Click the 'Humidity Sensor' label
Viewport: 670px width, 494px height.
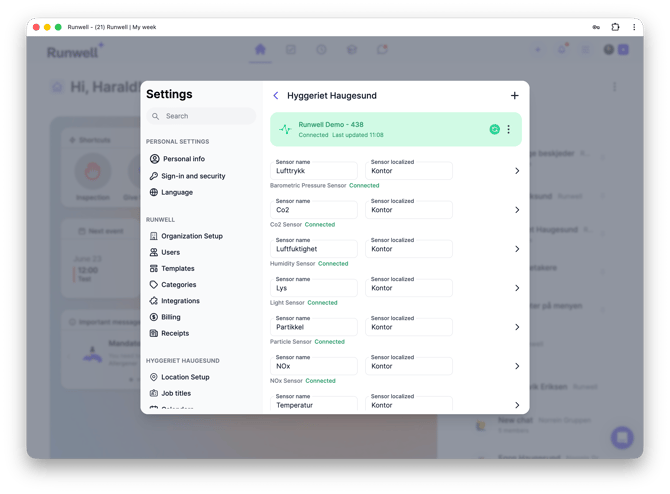tap(293, 264)
